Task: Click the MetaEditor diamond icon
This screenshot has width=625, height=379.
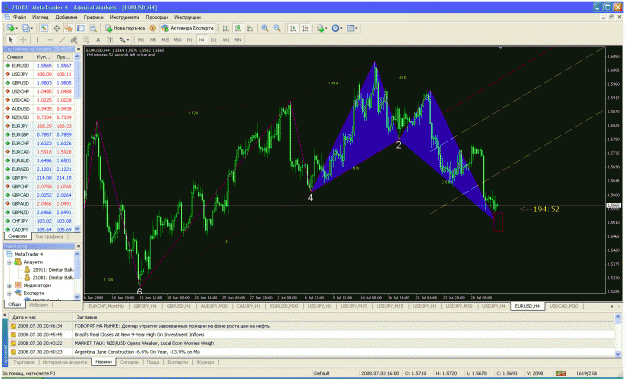Action: click(x=152, y=28)
